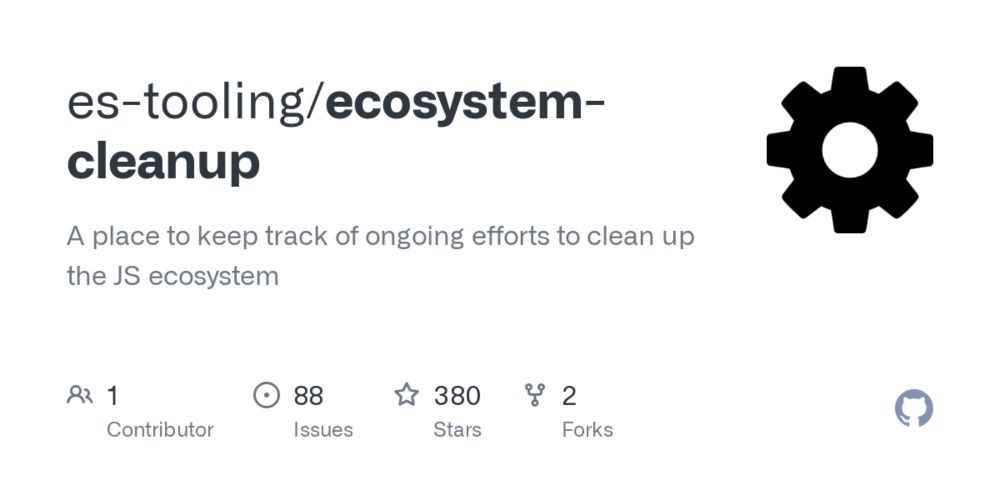The image size is (1000, 500).
Task: Click the issues count '88'
Action: (309, 396)
